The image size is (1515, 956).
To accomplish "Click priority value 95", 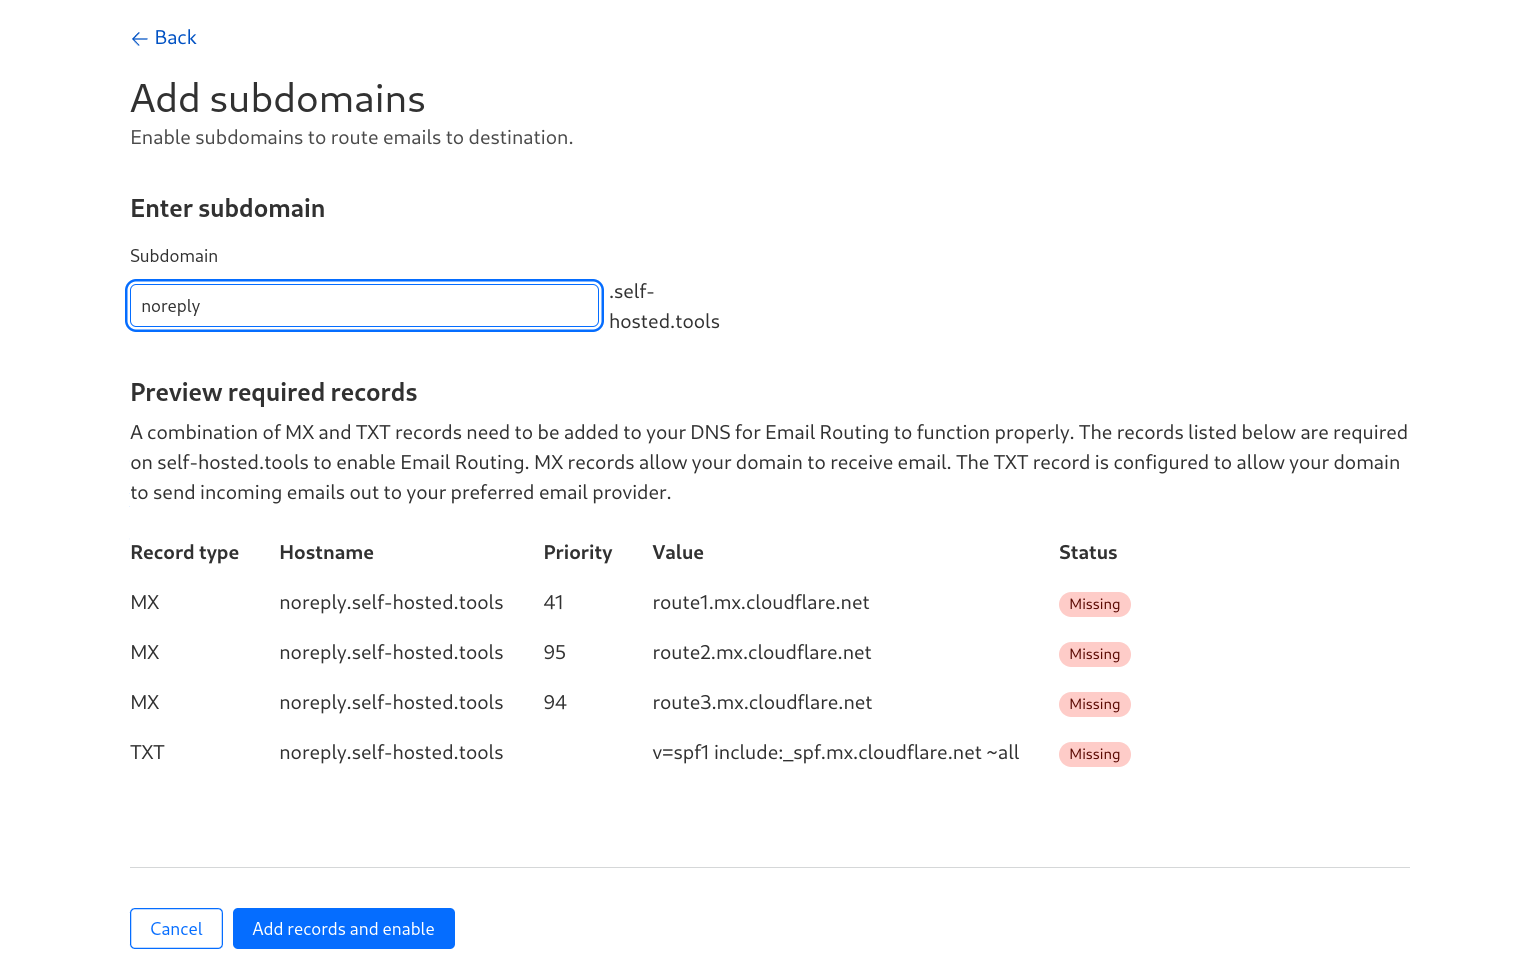I will 555,653.
